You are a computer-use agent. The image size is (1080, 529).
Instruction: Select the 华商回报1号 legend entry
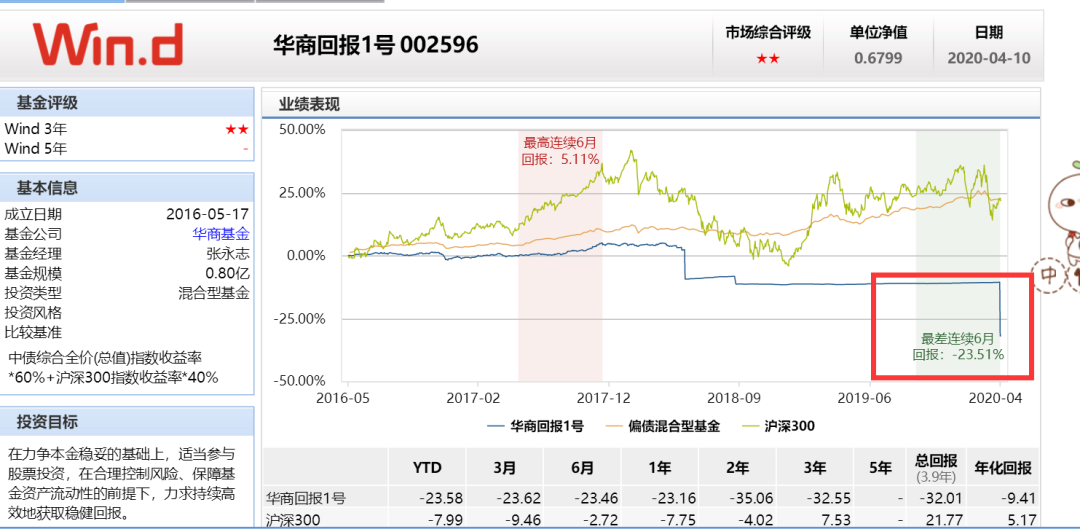click(535, 426)
